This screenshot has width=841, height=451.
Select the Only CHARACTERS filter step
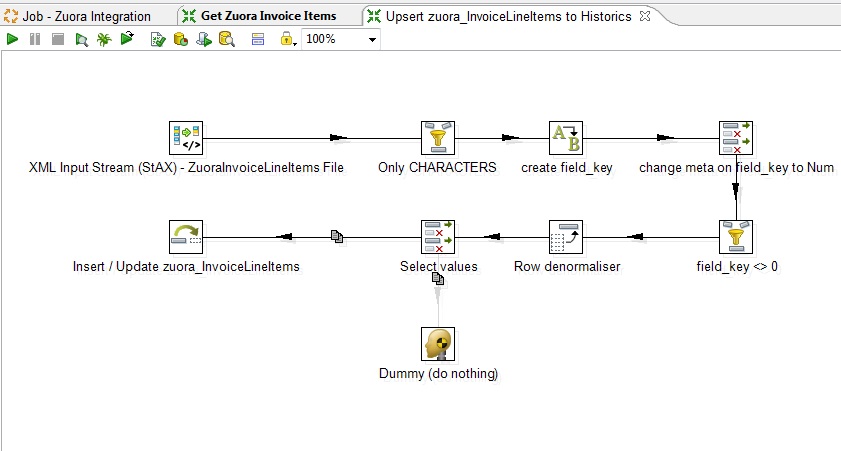pyautogui.click(x=437, y=139)
